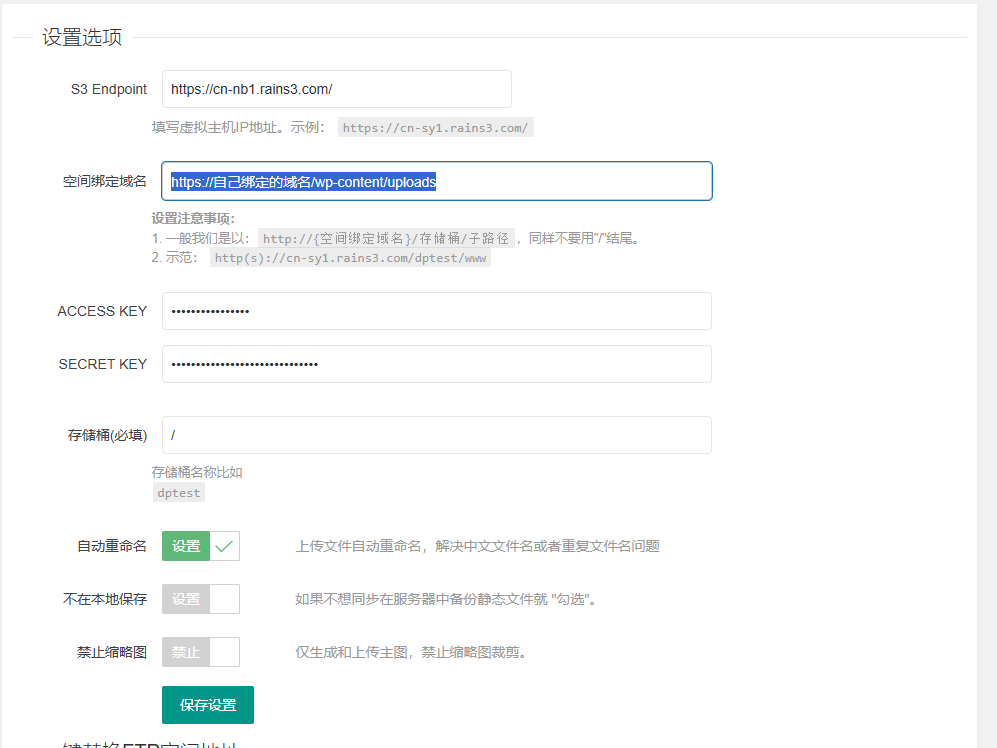The image size is (997, 748).
Task: Select the ACCESS KEY password field
Action: (436, 311)
